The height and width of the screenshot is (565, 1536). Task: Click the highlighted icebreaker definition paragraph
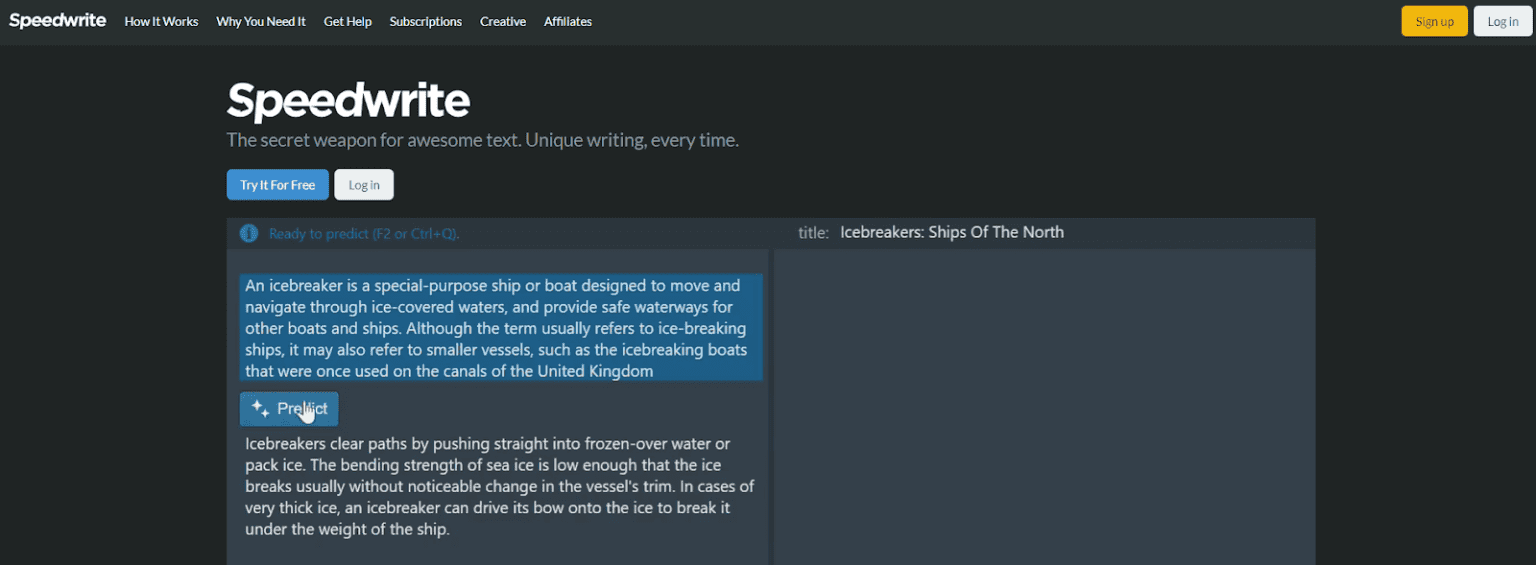[500, 328]
